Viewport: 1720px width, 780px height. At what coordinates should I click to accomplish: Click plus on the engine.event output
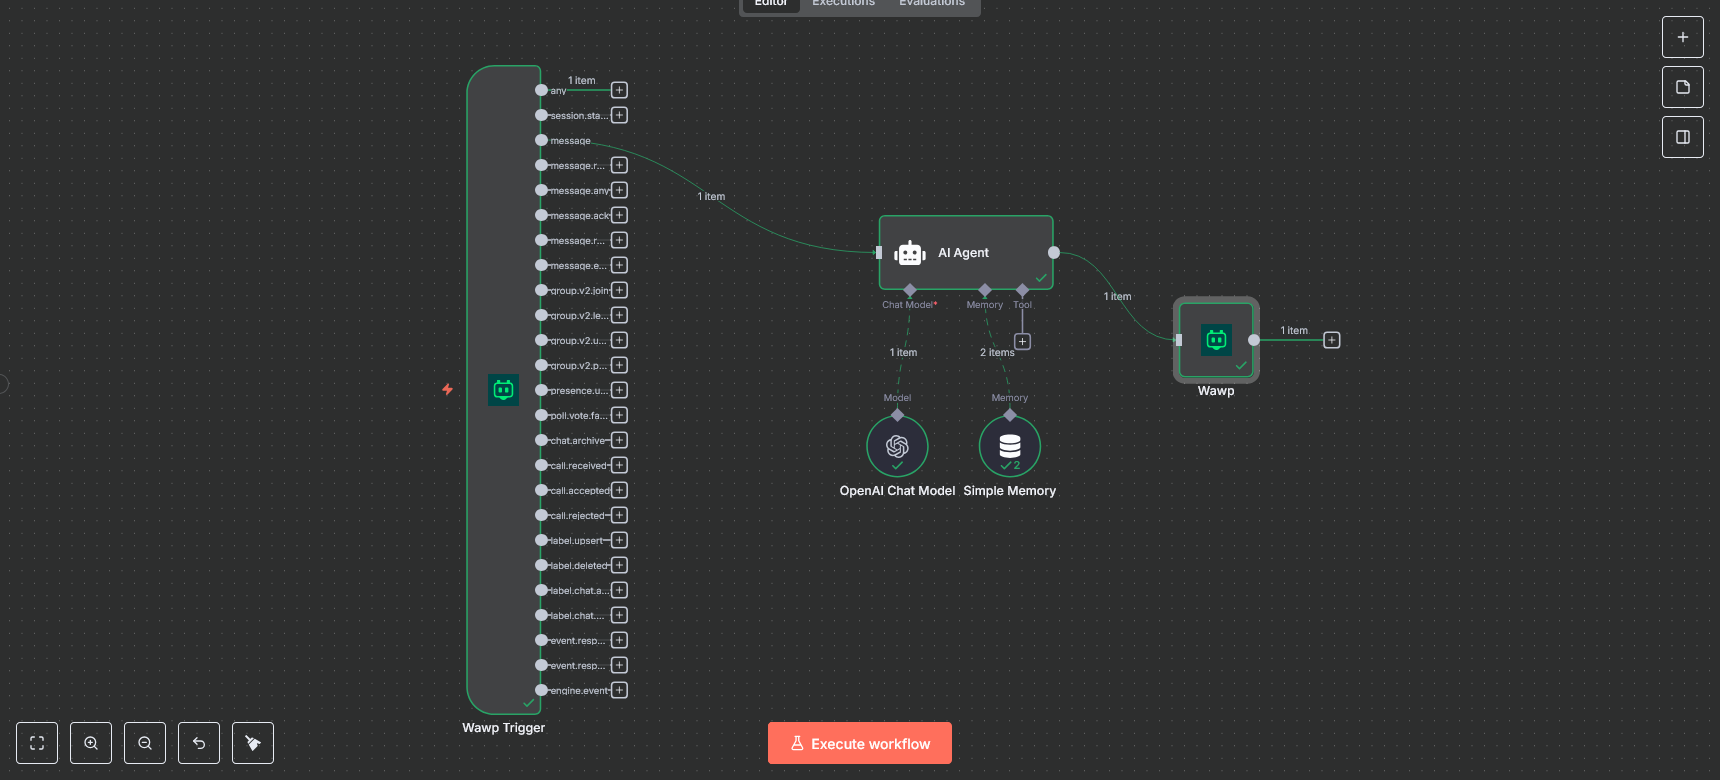[619, 690]
